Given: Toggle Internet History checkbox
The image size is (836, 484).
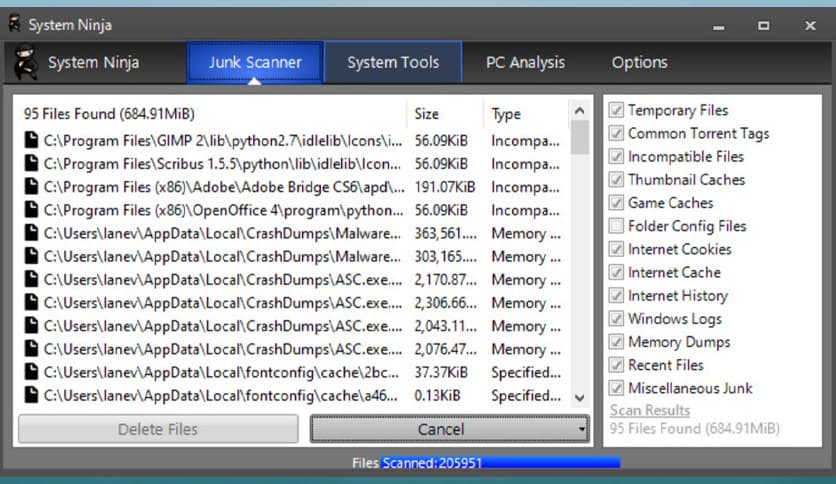Looking at the screenshot, I should (x=616, y=295).
